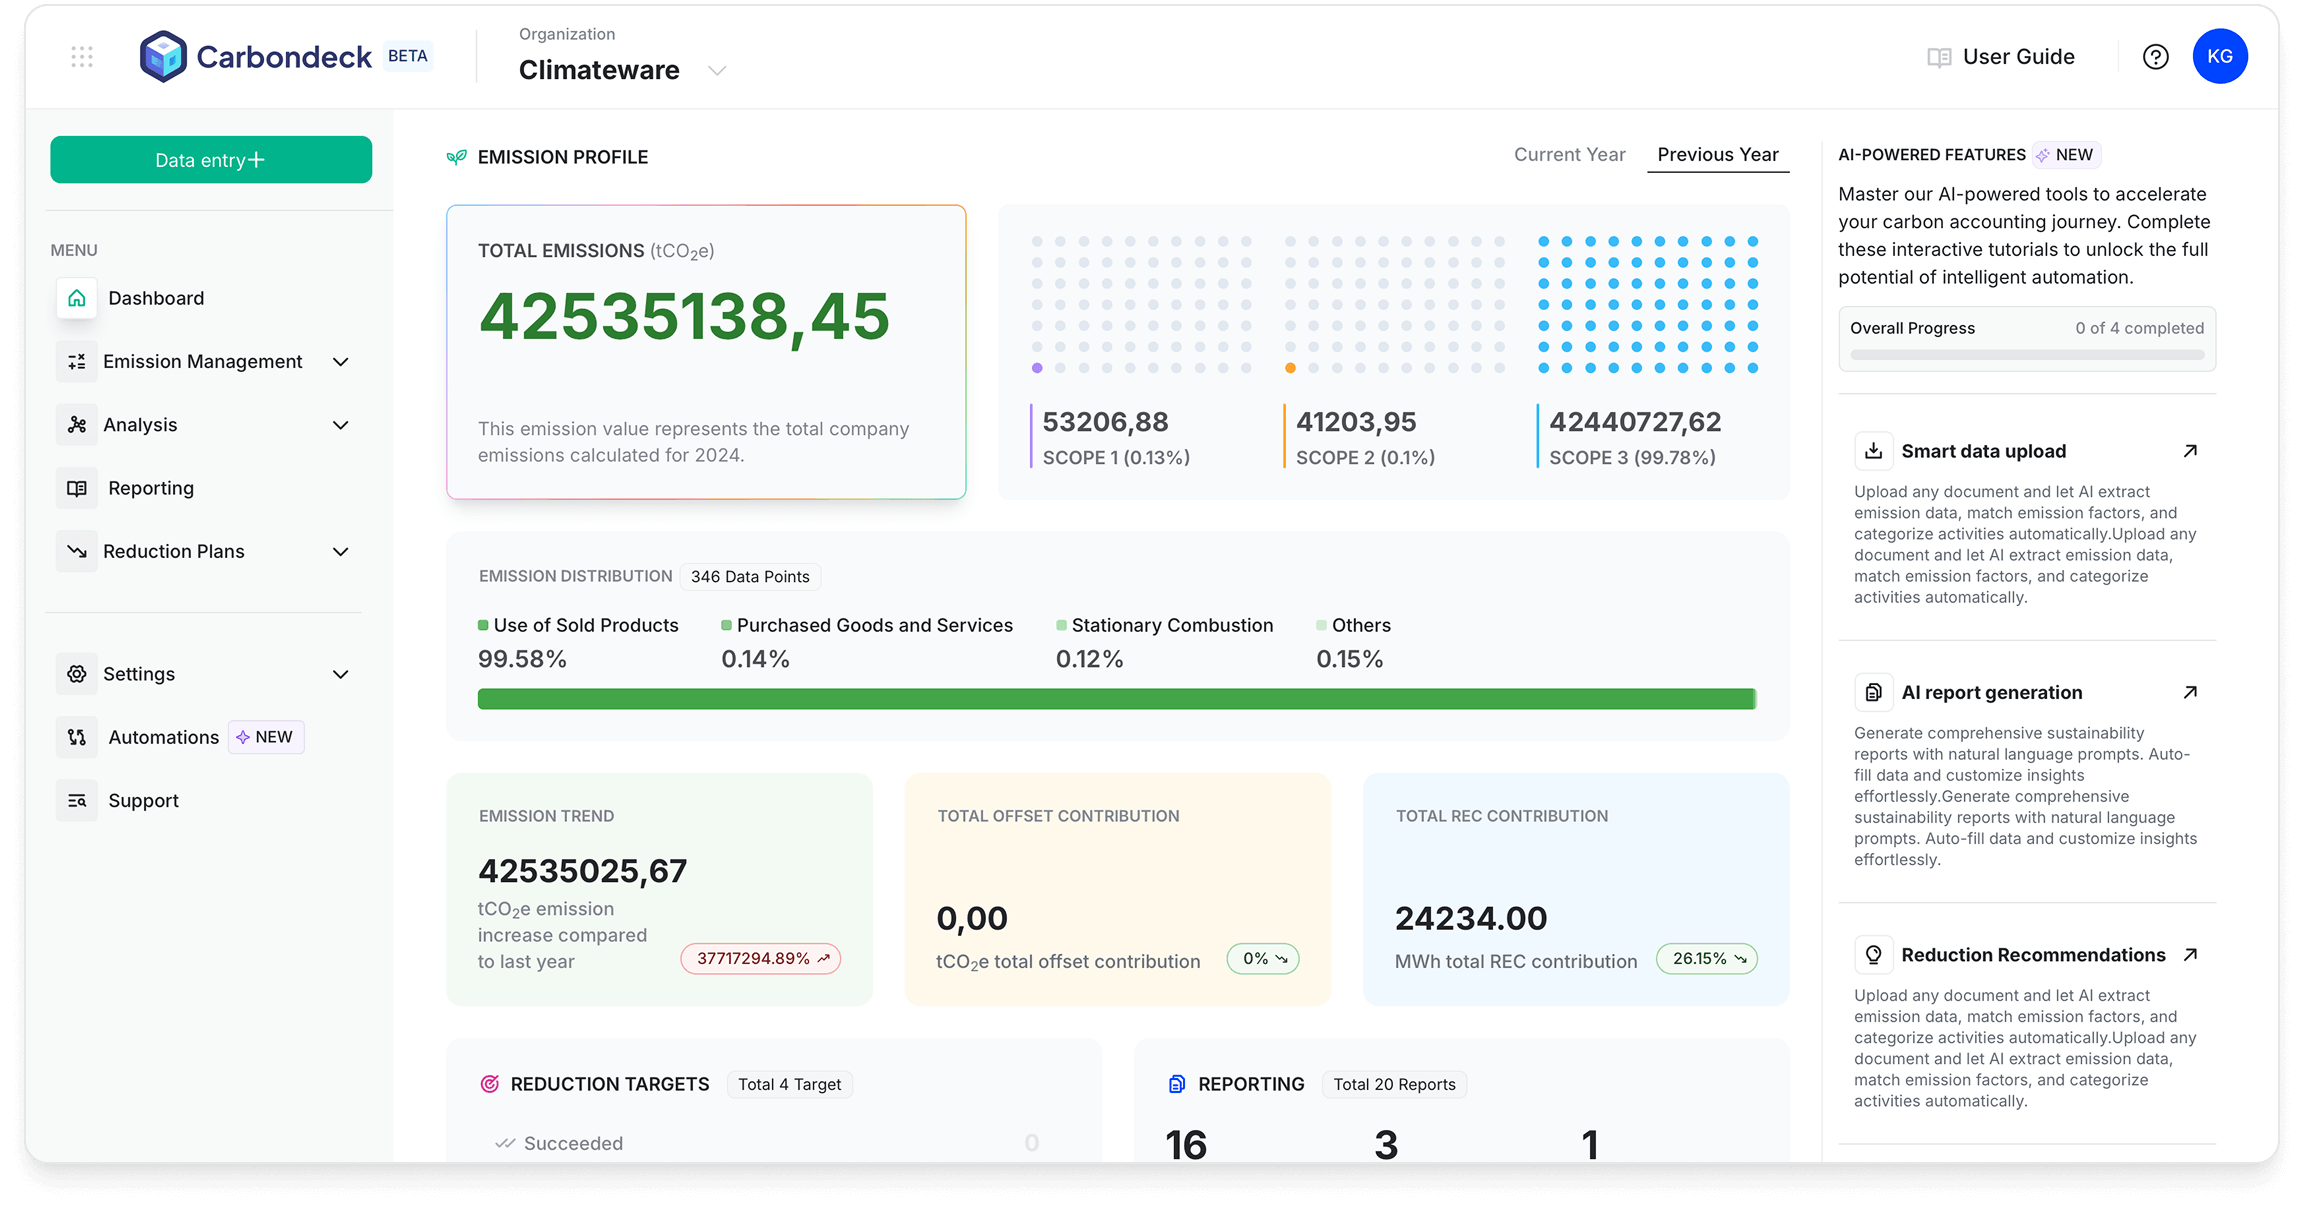Open the help question mark icon

(2155, 57)
